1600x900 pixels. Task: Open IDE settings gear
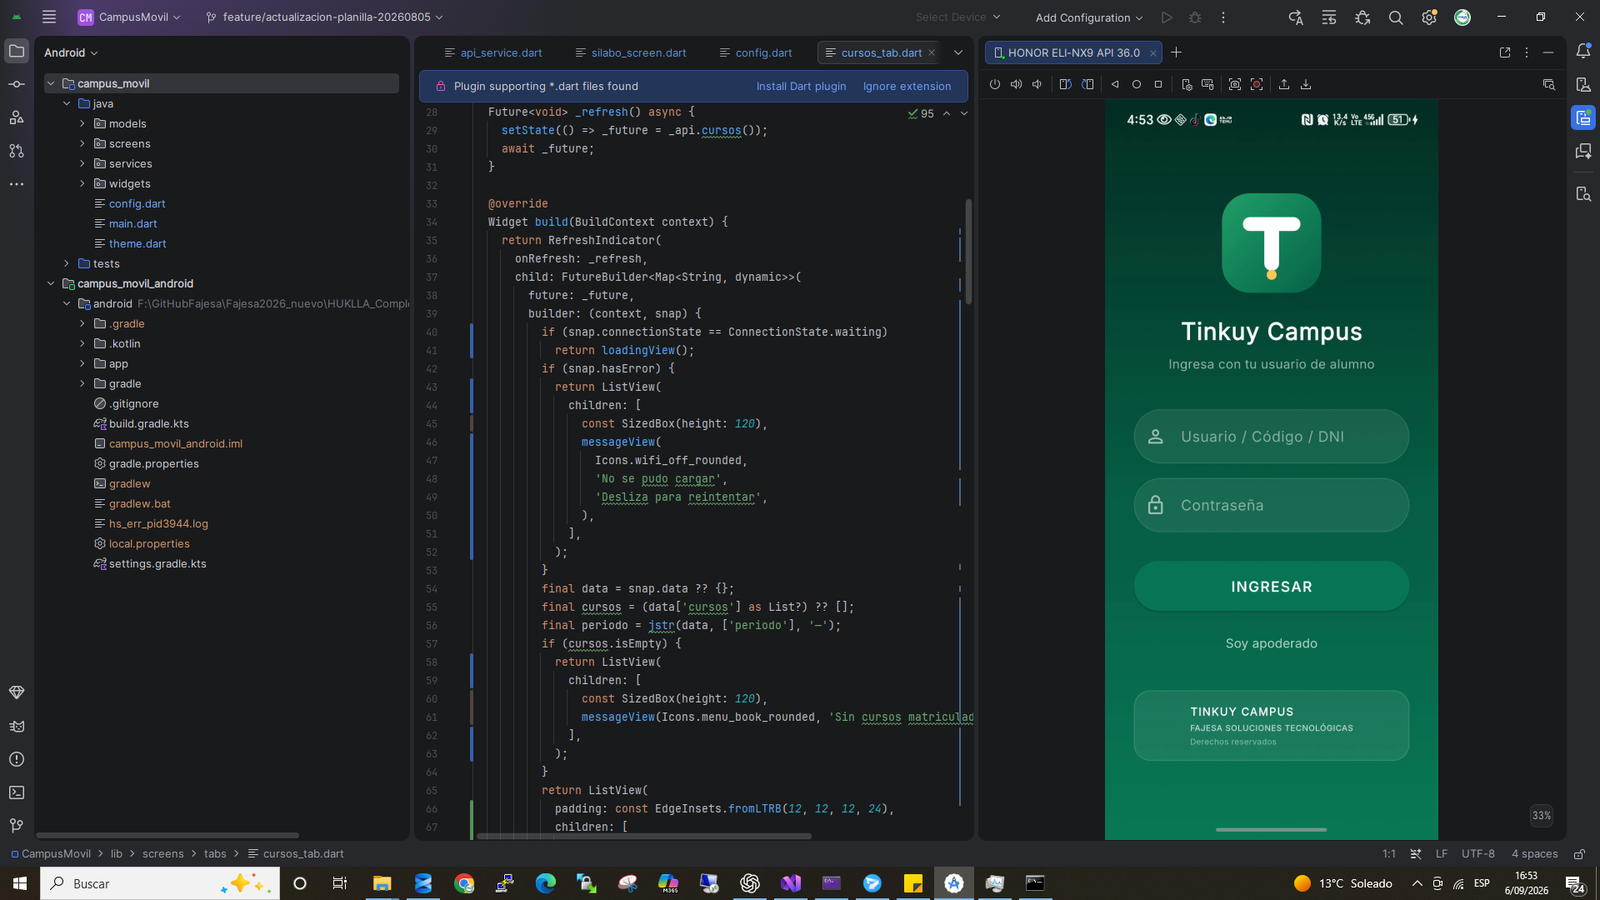point(1429,18)
